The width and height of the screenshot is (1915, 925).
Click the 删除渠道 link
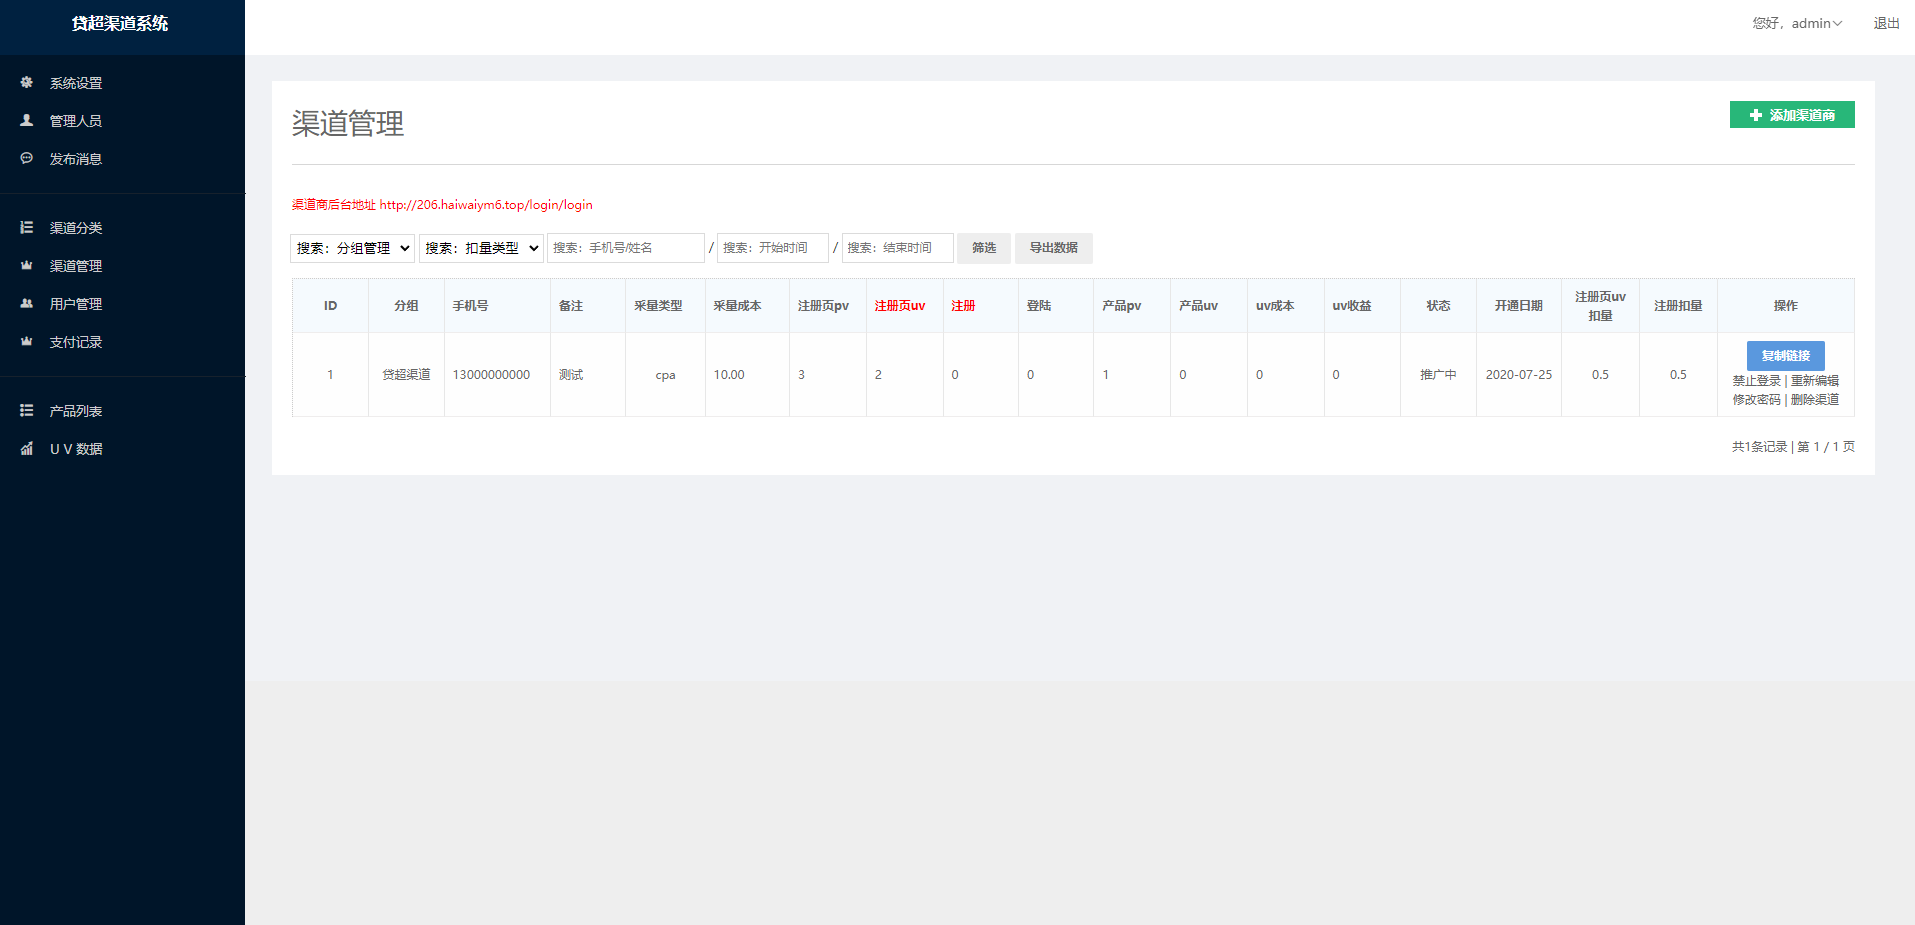1815,400
